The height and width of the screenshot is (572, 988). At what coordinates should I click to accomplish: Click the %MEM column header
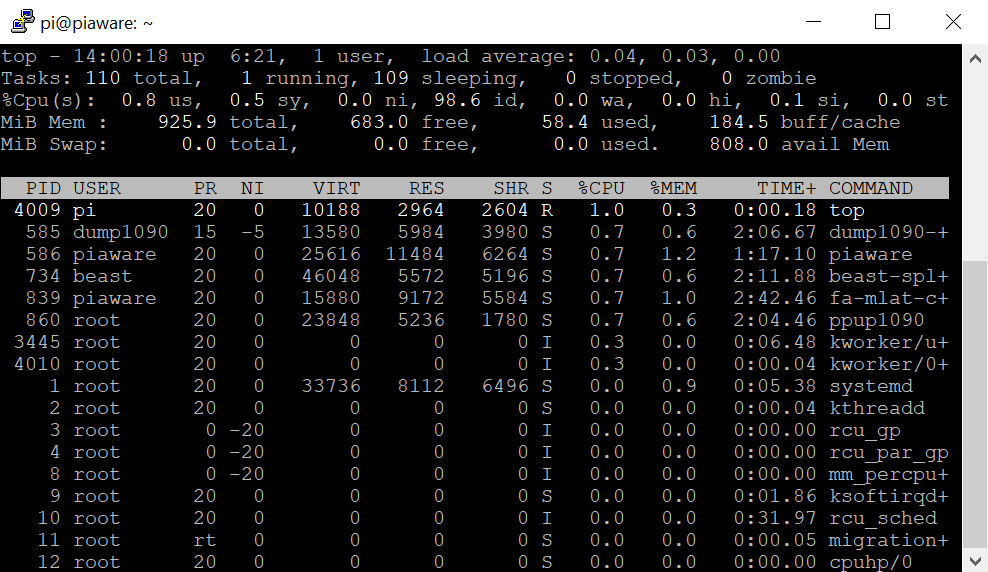pos(674,188)
